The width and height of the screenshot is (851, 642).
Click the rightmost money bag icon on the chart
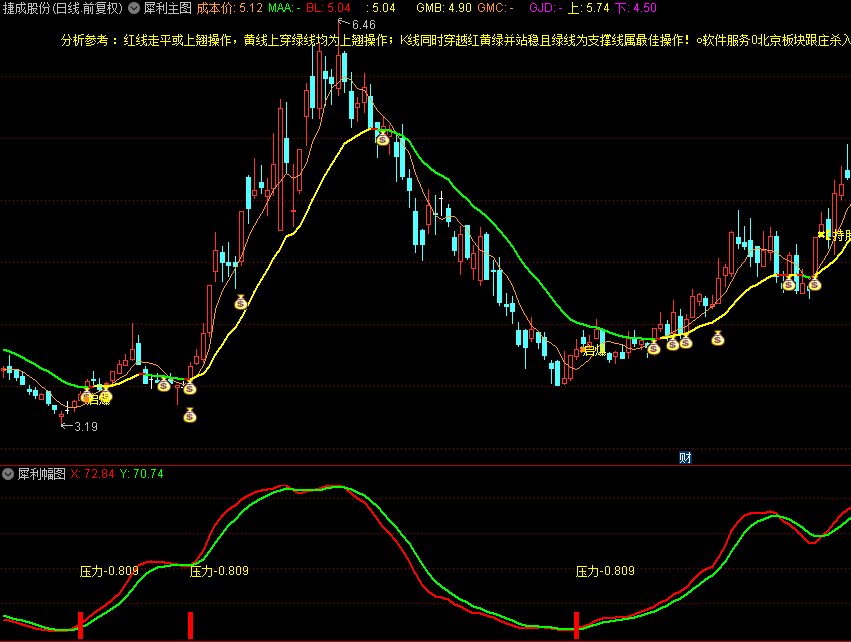[814, 283]
